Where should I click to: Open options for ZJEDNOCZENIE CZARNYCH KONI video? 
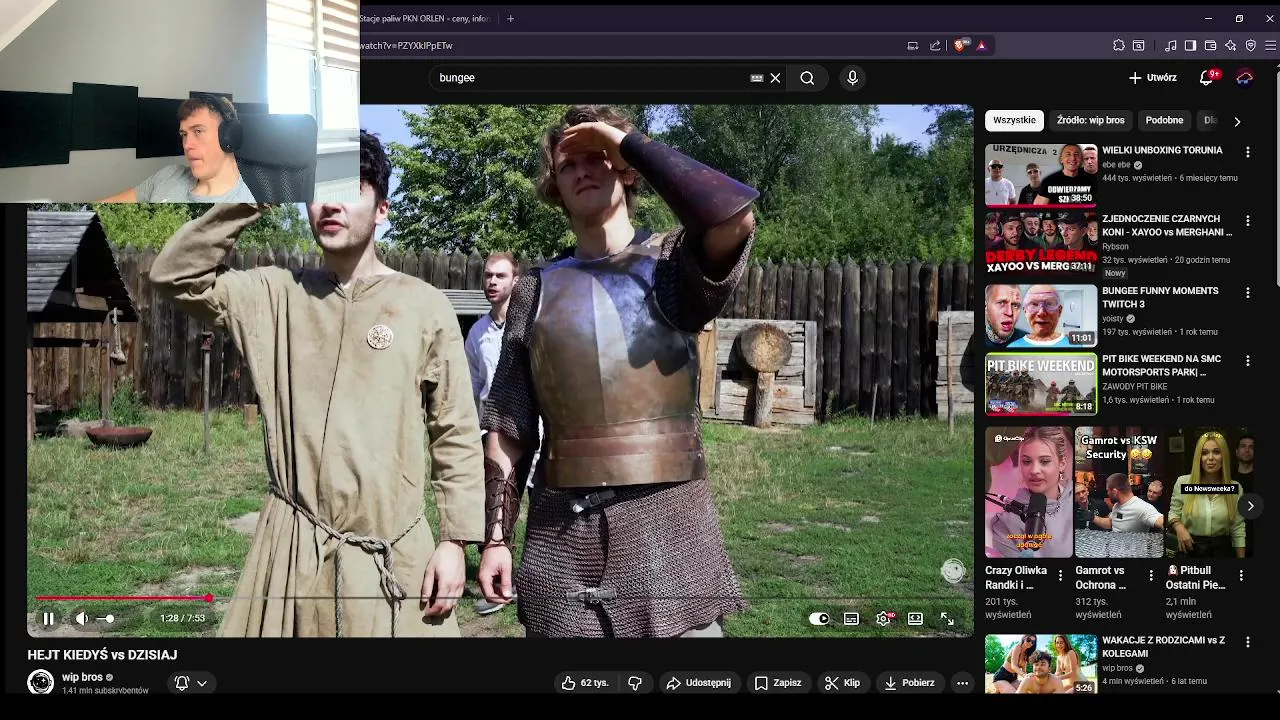pyautogui.click(x=1247, y=221)
